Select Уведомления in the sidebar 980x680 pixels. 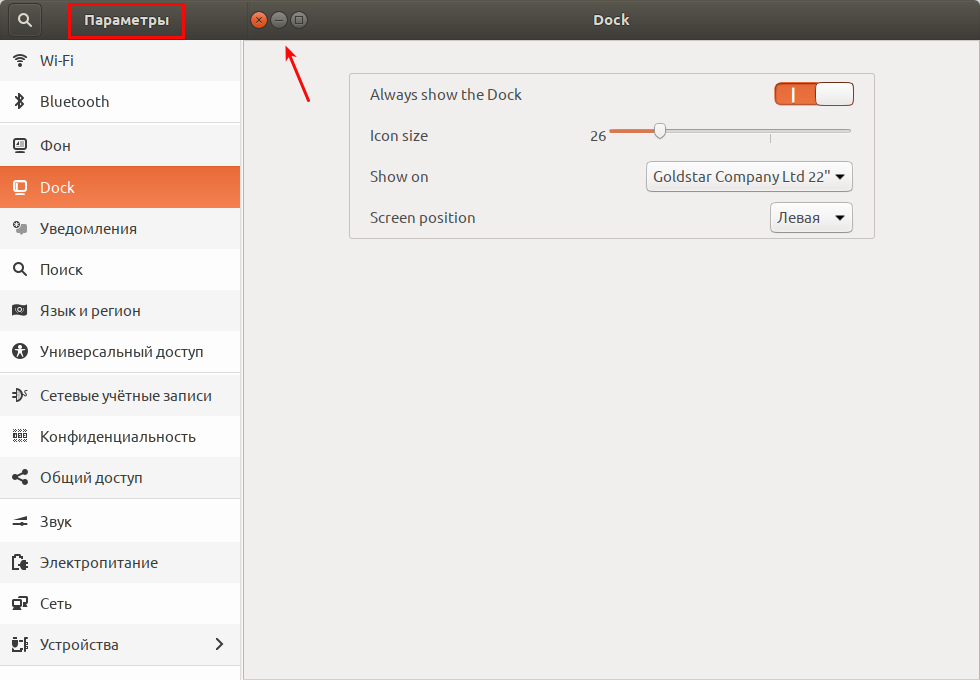tap(120, 228)
